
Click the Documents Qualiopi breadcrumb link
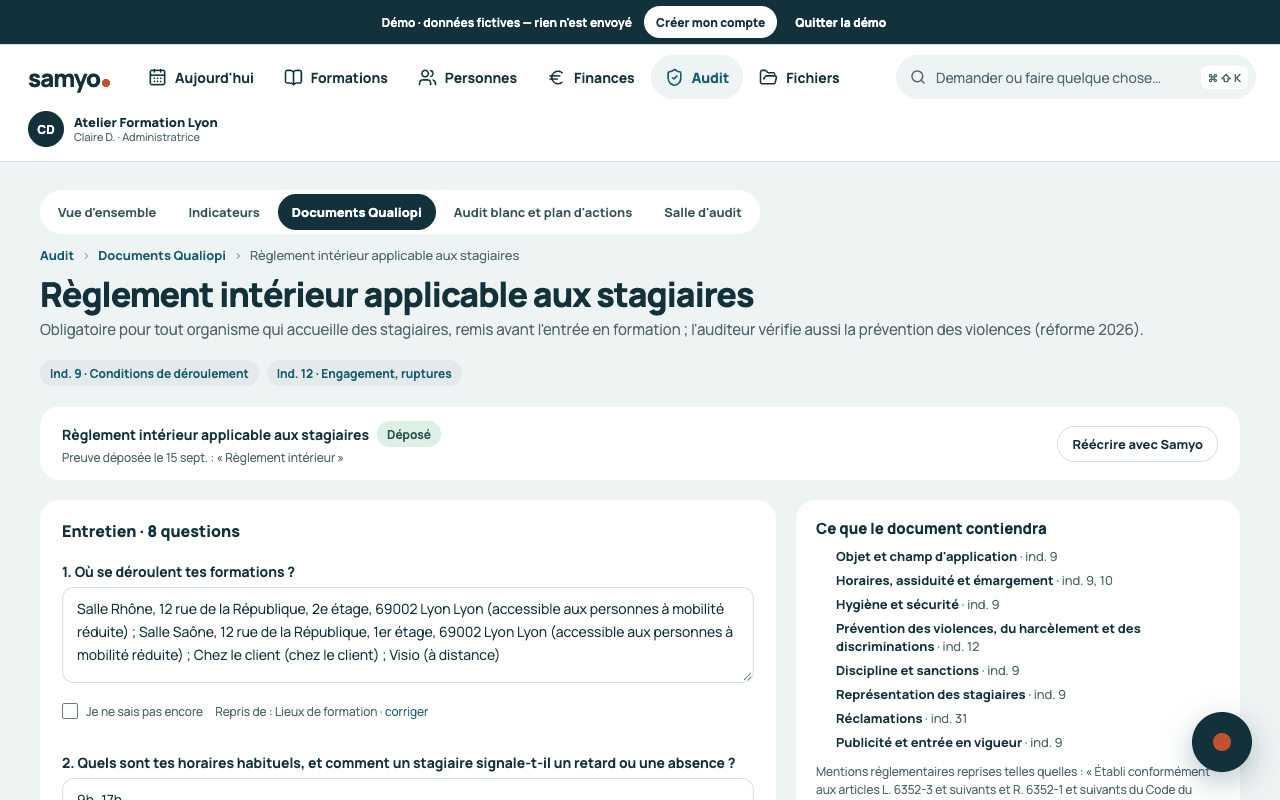tap(162, 256)
